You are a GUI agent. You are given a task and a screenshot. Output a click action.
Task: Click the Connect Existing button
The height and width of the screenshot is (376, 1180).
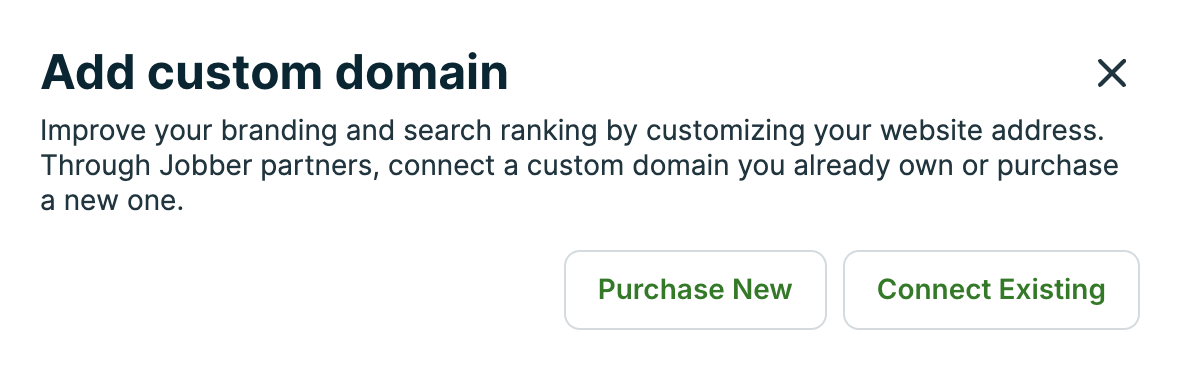coord(991,290)
